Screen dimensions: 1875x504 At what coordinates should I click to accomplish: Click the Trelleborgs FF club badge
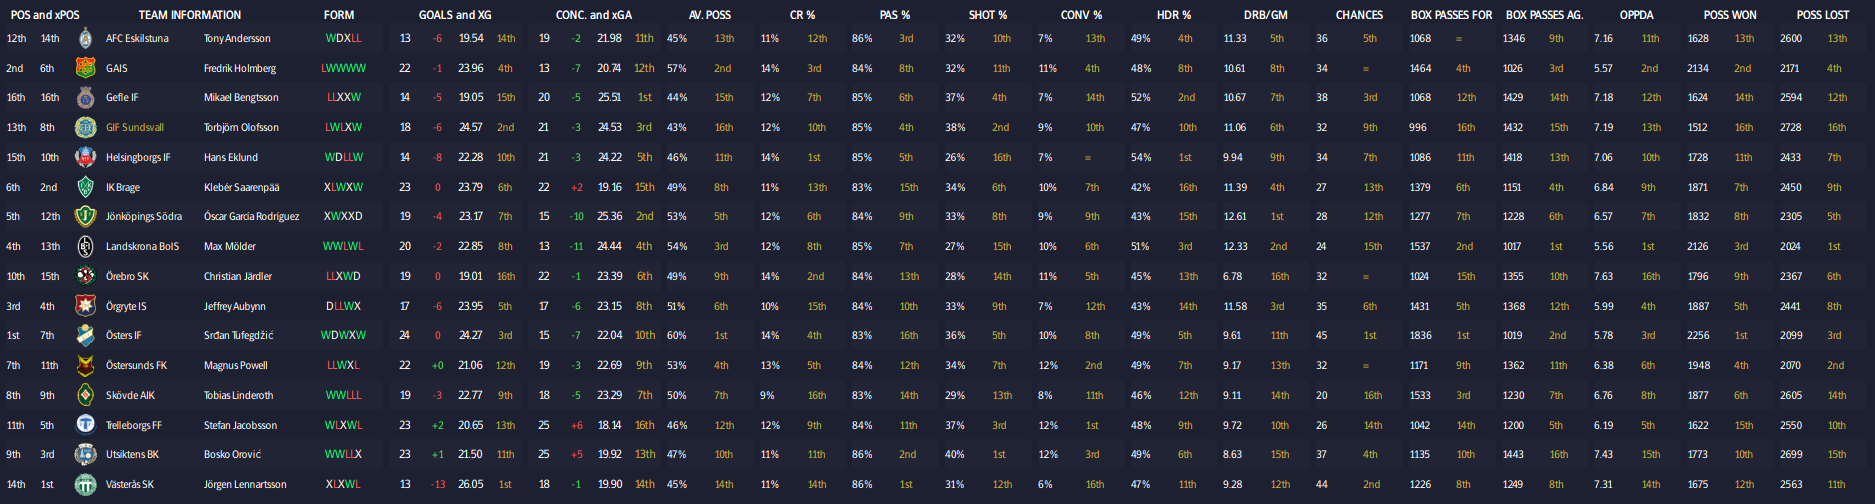(x=85, y=425)
